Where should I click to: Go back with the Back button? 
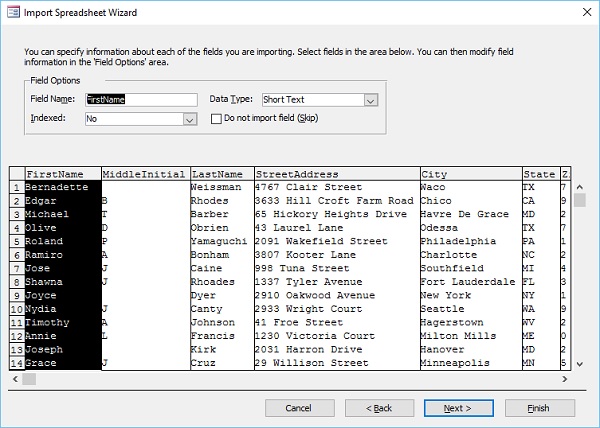[x=377, y=408]
